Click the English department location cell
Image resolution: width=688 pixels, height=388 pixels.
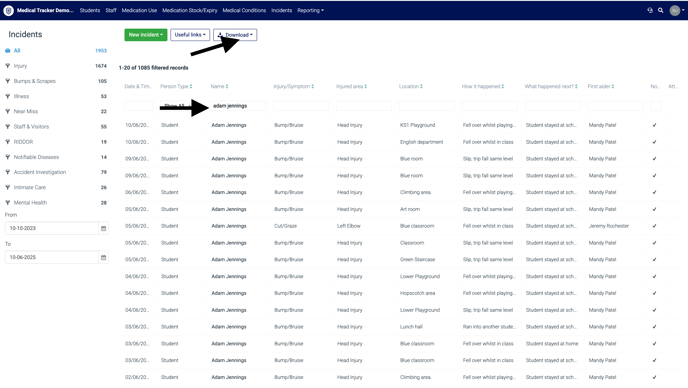(422, 142)
